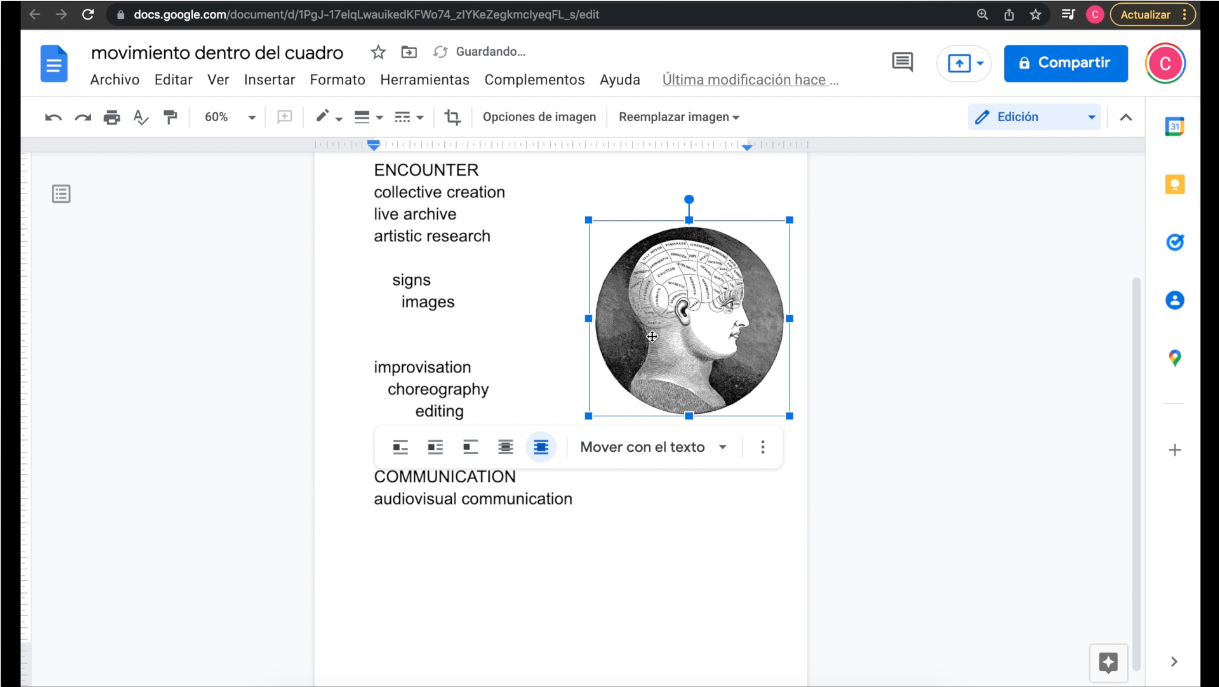The image size is (1219, 687).
Task: Select in front of text option
Action: click(x=541, y=447)
